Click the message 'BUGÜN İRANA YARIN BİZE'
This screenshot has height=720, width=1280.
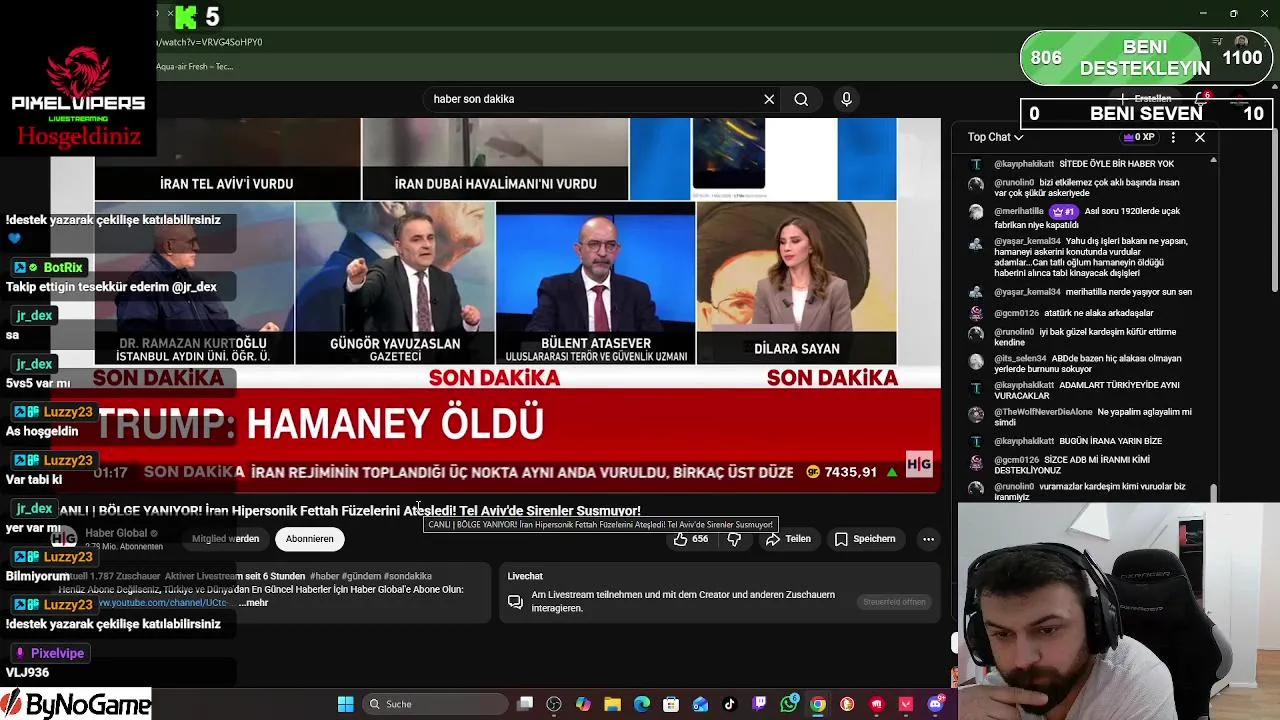pyautogui.click(x=1112, y=441)
